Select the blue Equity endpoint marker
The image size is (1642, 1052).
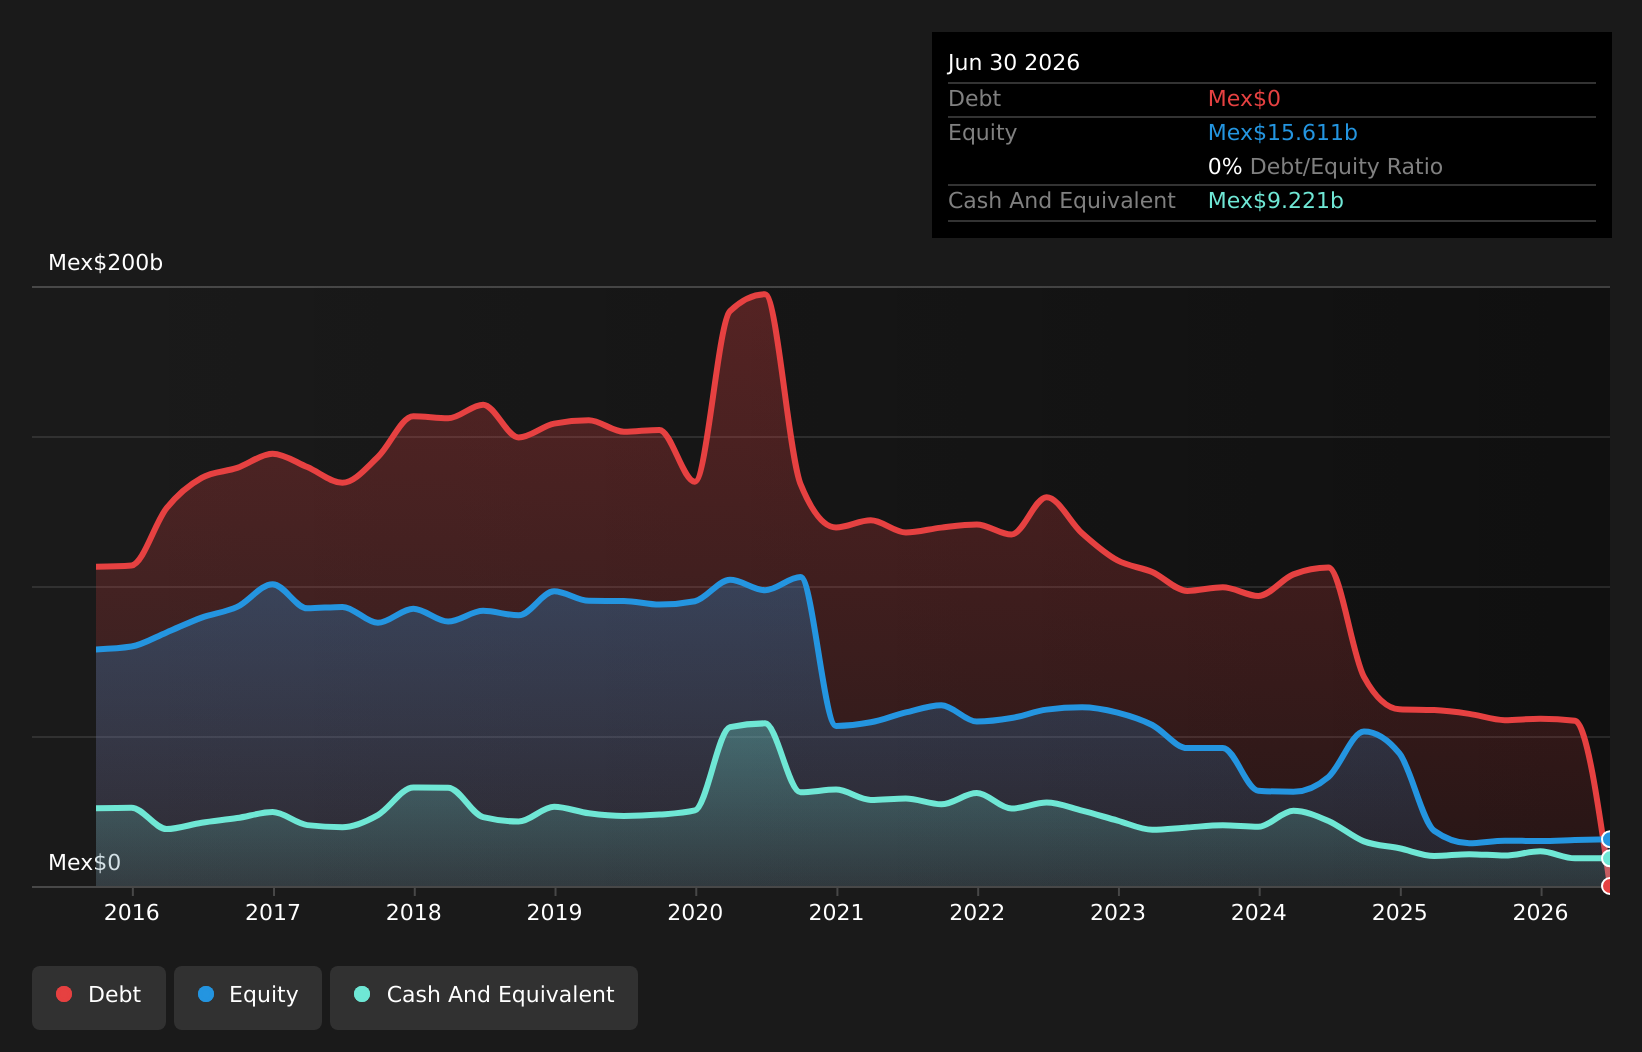tap(1608, 839)
